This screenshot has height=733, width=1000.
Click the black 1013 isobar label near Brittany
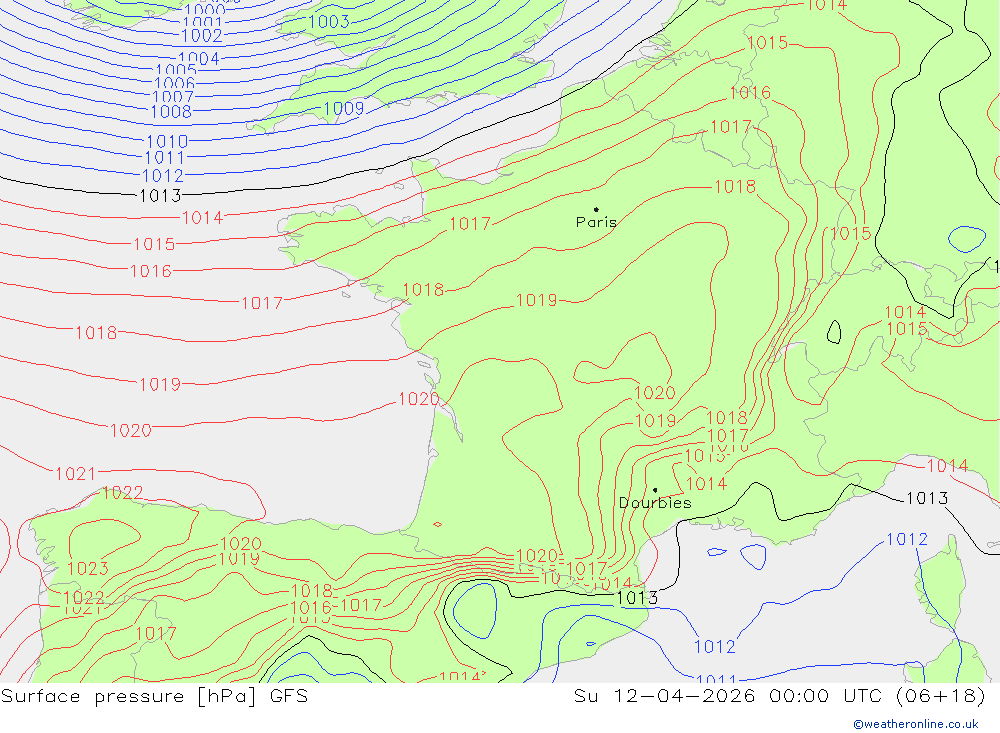click(x=160, y=195)
